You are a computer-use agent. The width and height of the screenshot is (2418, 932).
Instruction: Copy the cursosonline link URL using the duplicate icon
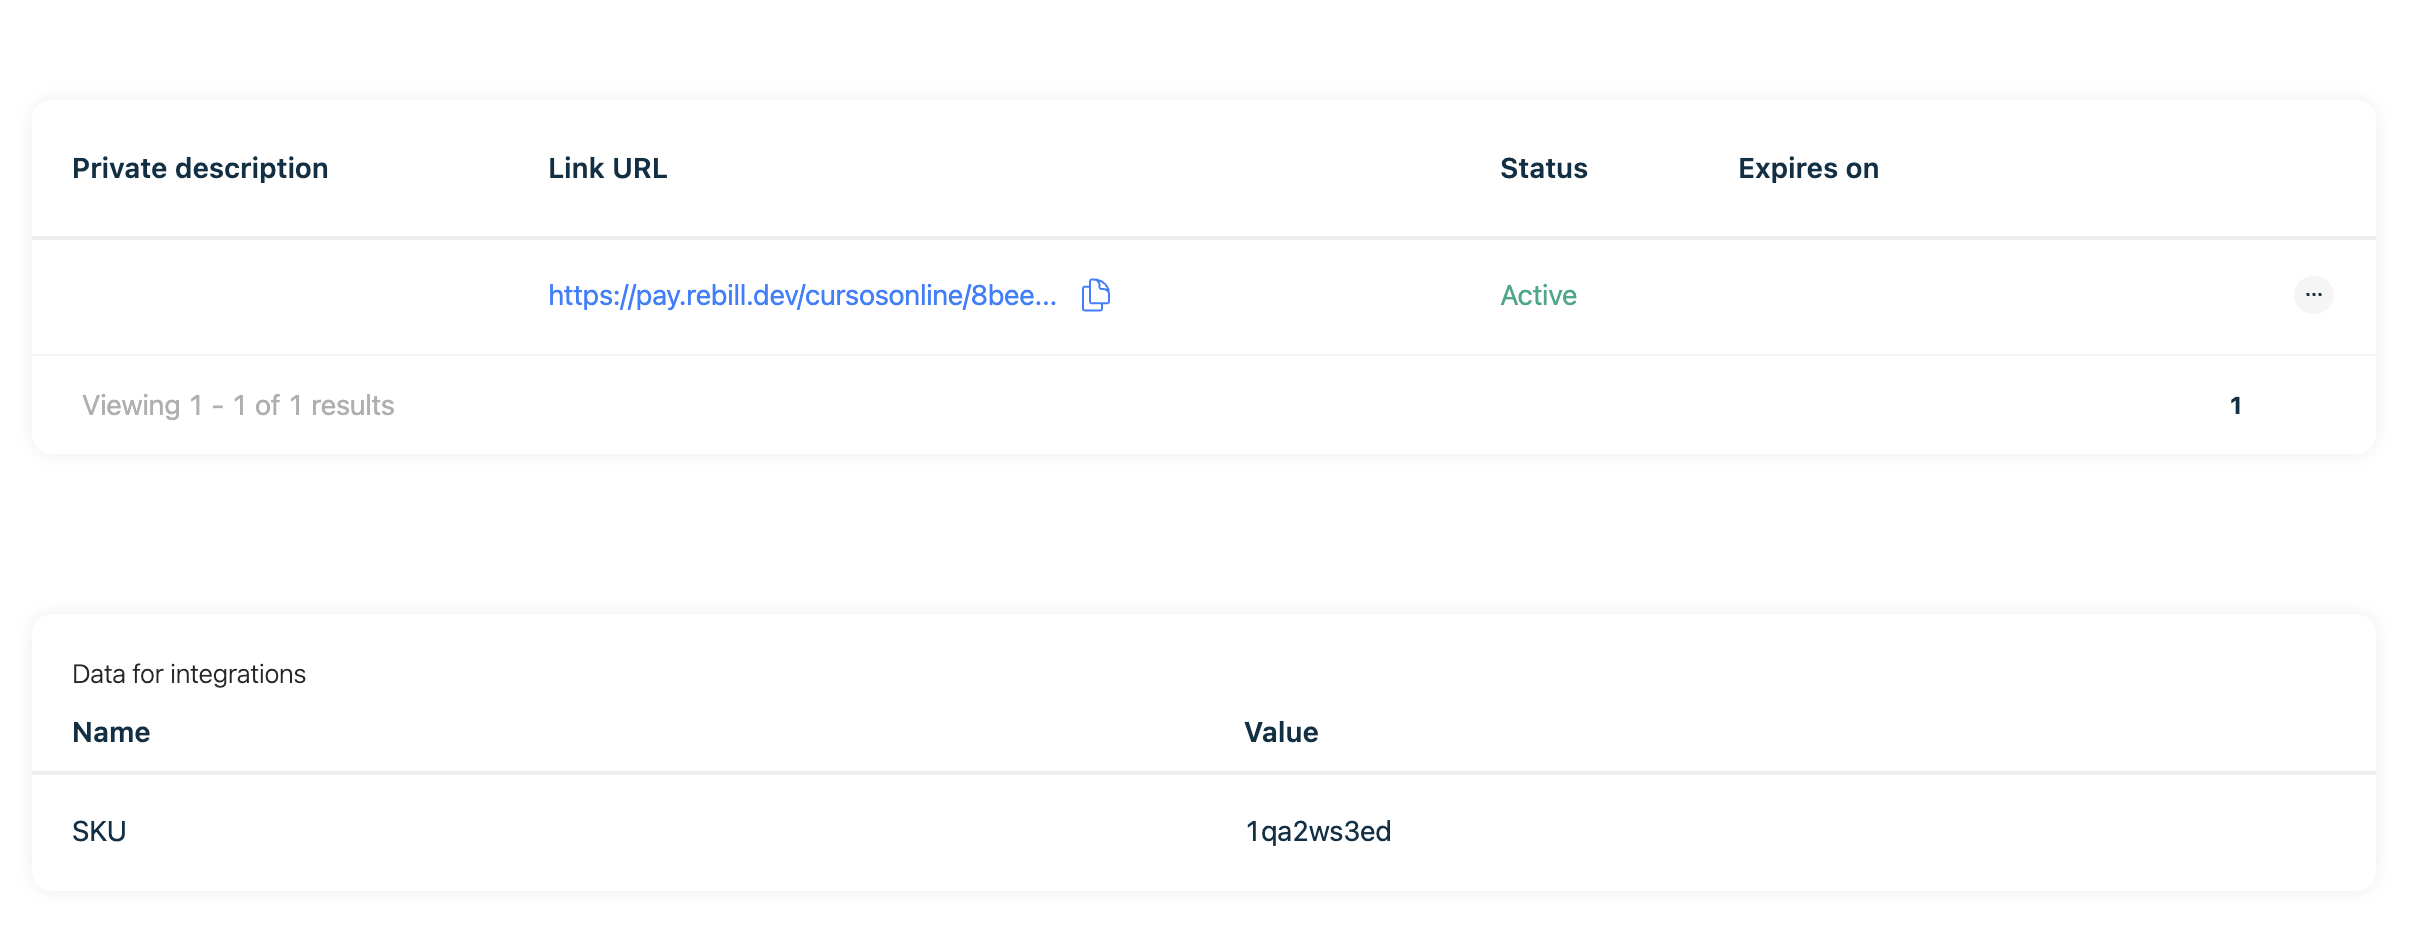(1095, 295)
